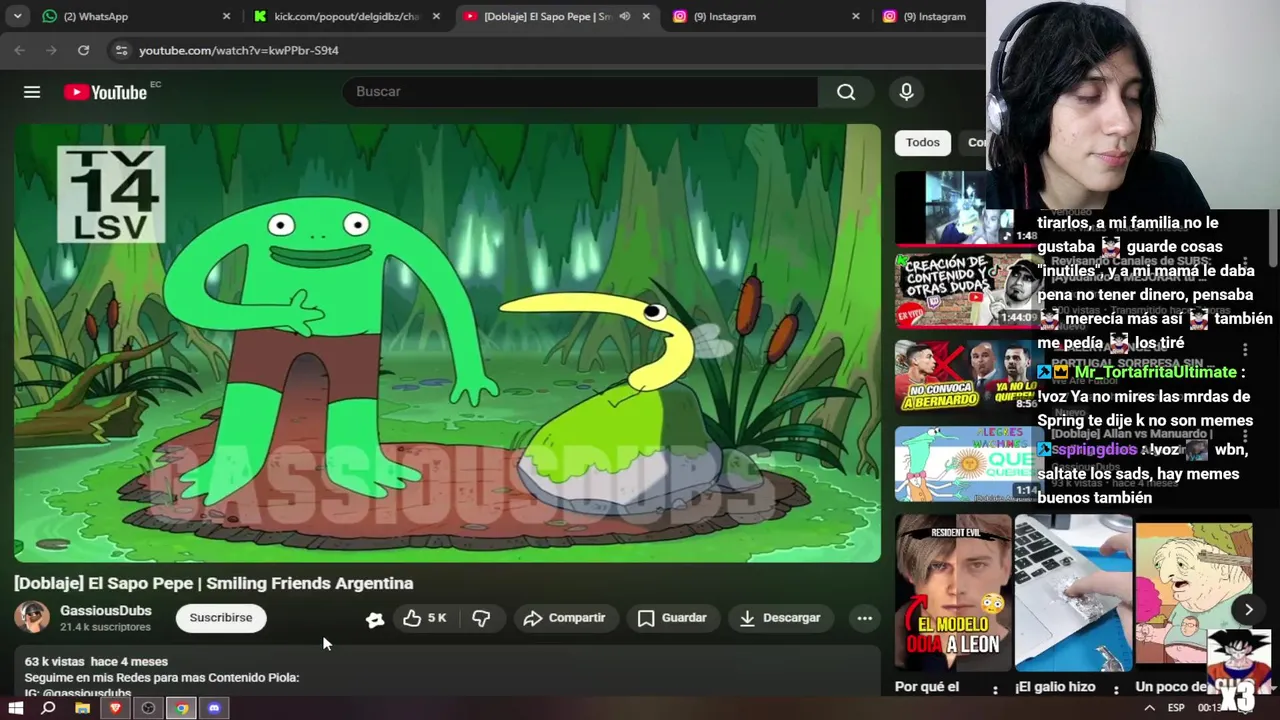Close the first Instagram tab

pyautogui.click(x=856, y=16)
